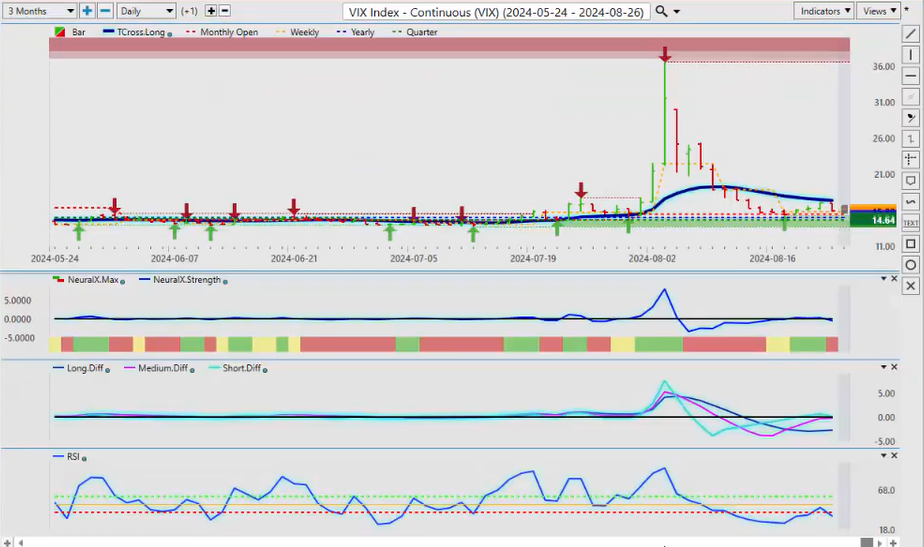This screenshot has height=547, width=924.
Task: Expand the NeuralX panel options arrow
Action: coord(882,279)
